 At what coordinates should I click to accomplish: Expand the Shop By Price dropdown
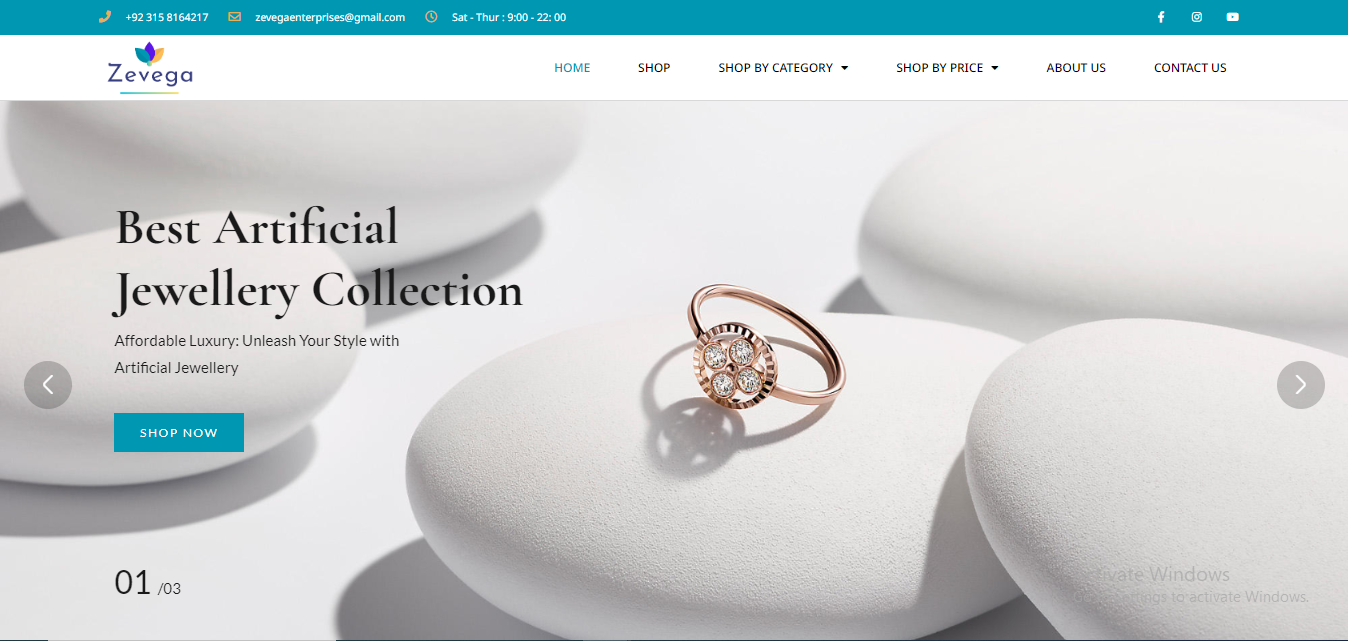pos(947,68)
